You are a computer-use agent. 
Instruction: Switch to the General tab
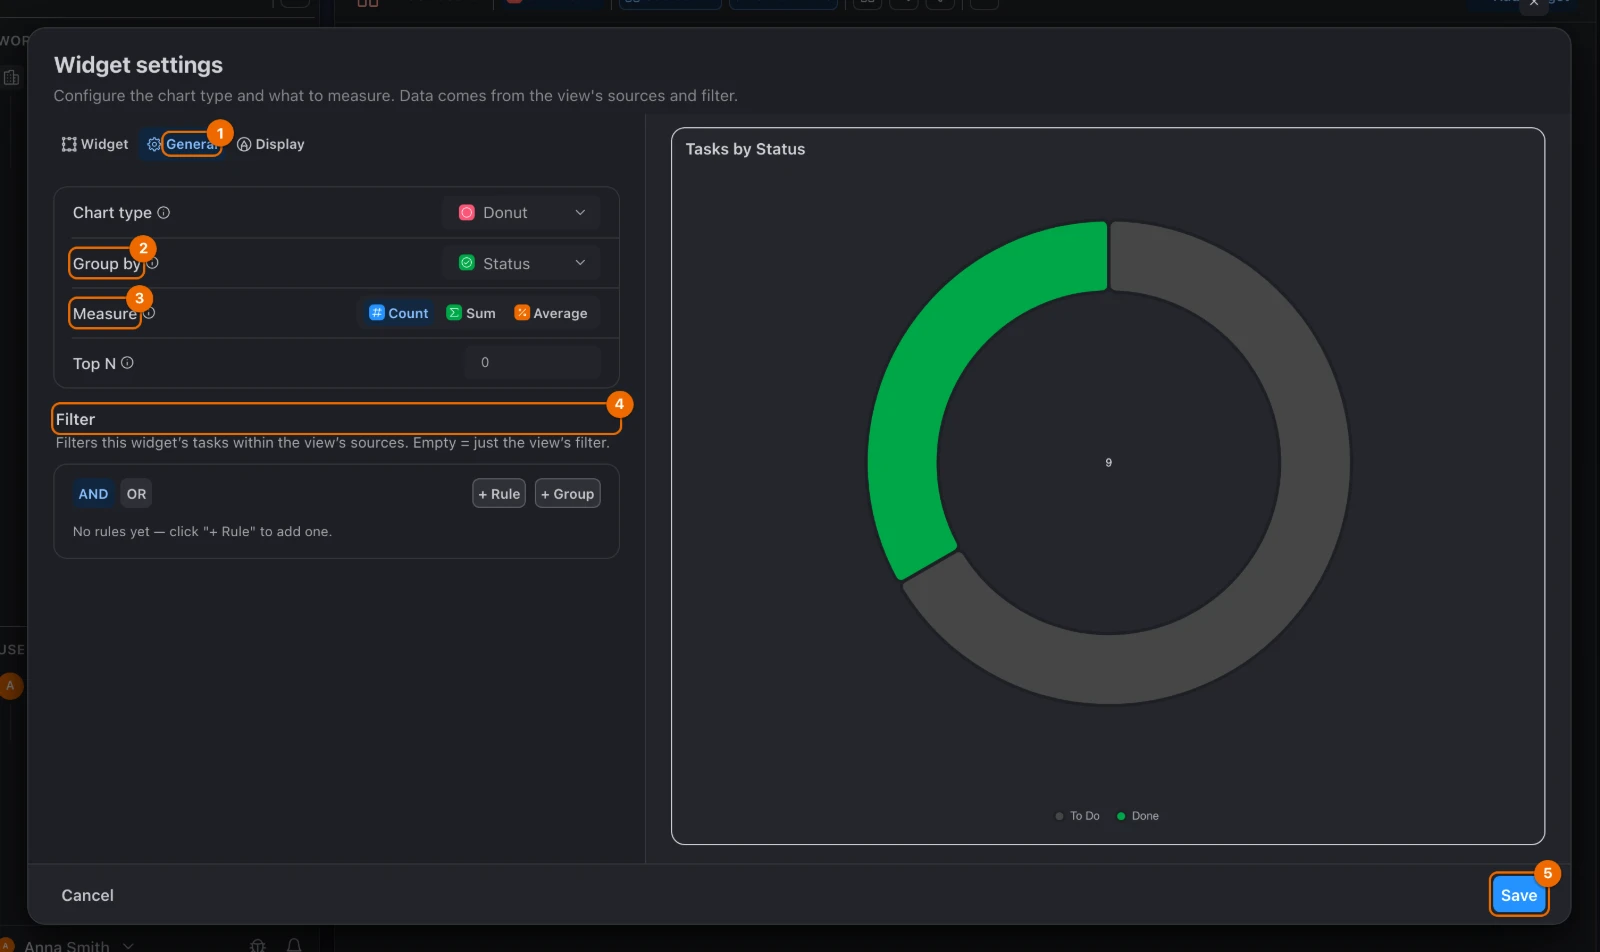click(x=184, y=144)
